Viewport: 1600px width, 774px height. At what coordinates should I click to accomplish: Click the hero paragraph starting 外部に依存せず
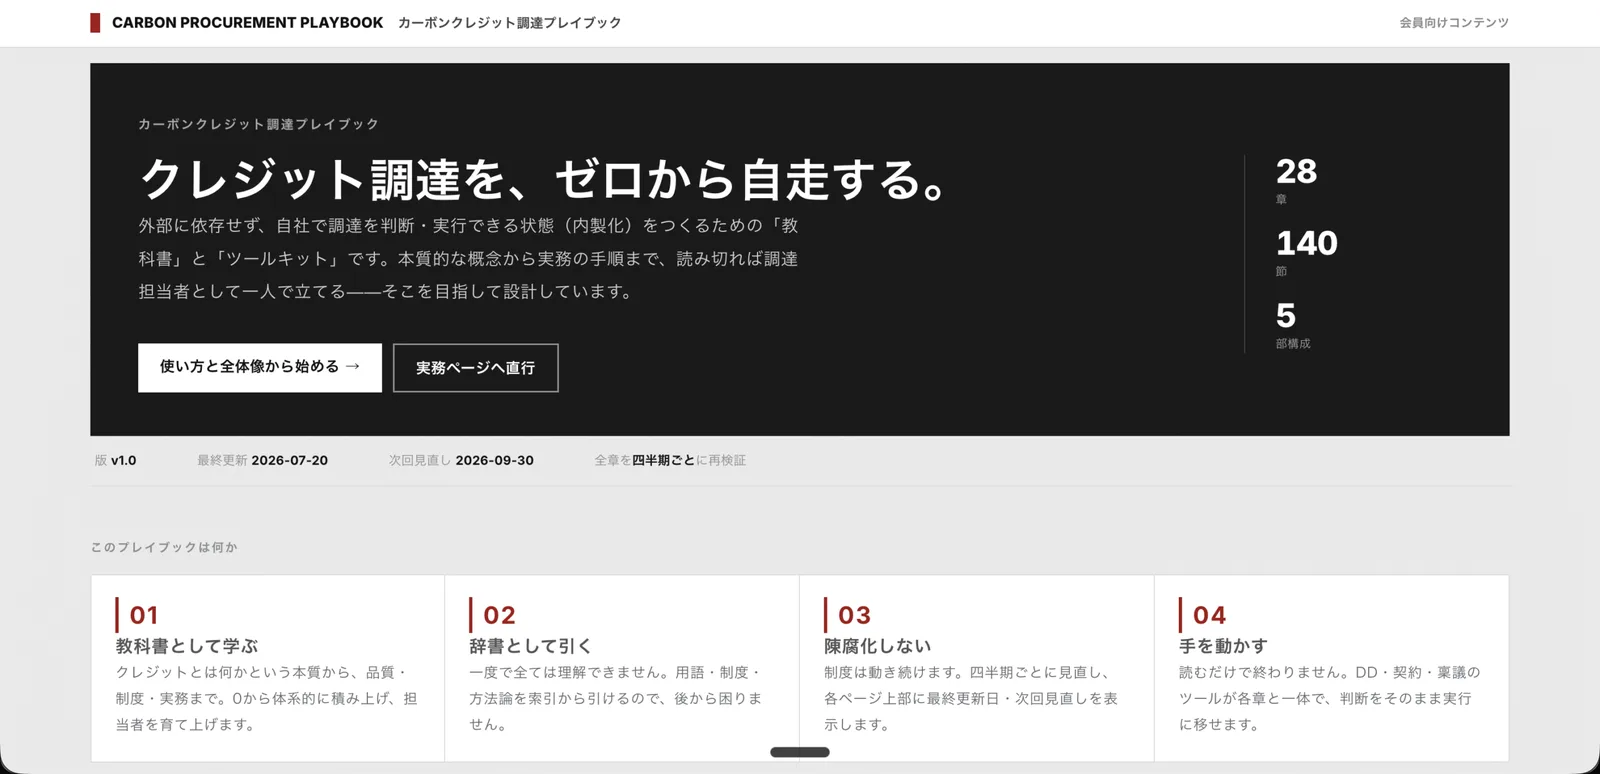468,259
